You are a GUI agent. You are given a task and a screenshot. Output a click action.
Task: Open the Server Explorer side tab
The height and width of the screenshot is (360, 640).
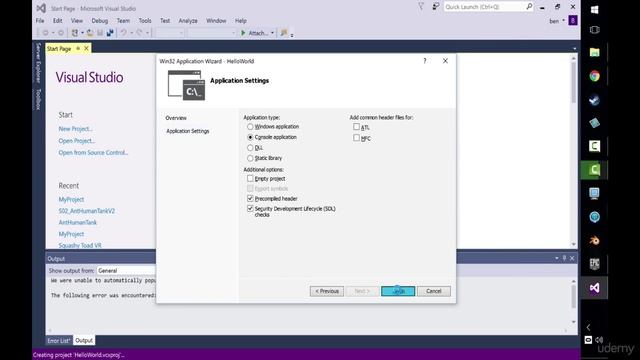pos(38,62)
